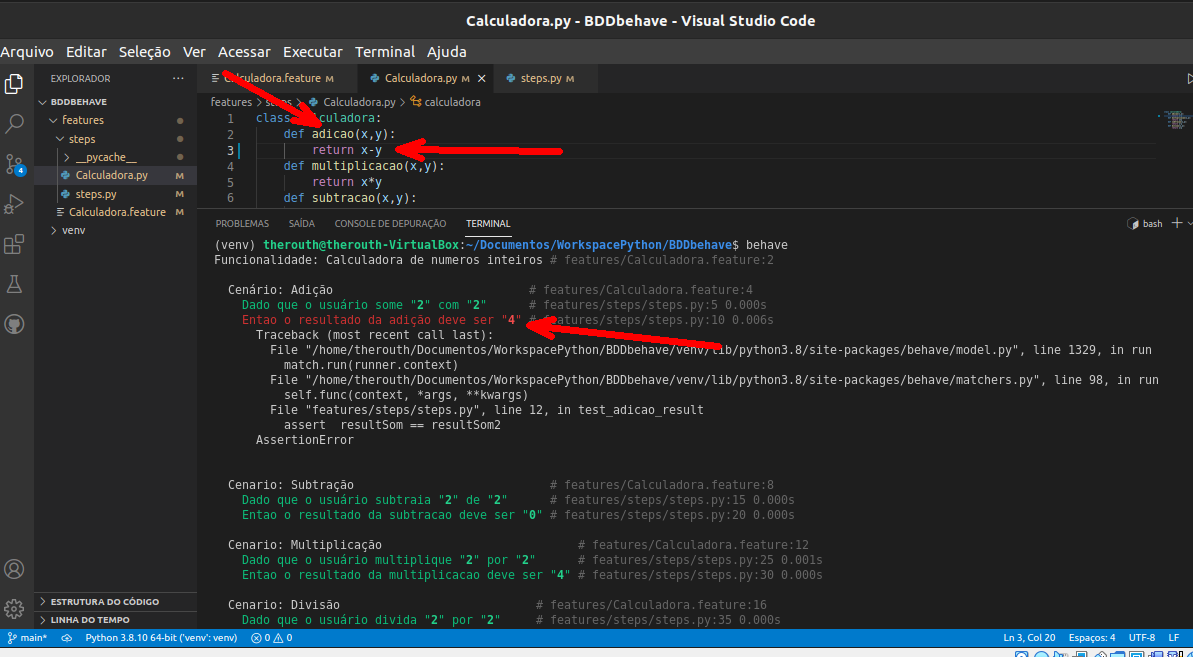Click the Testing flask icon in sidebar

[13, 284]
